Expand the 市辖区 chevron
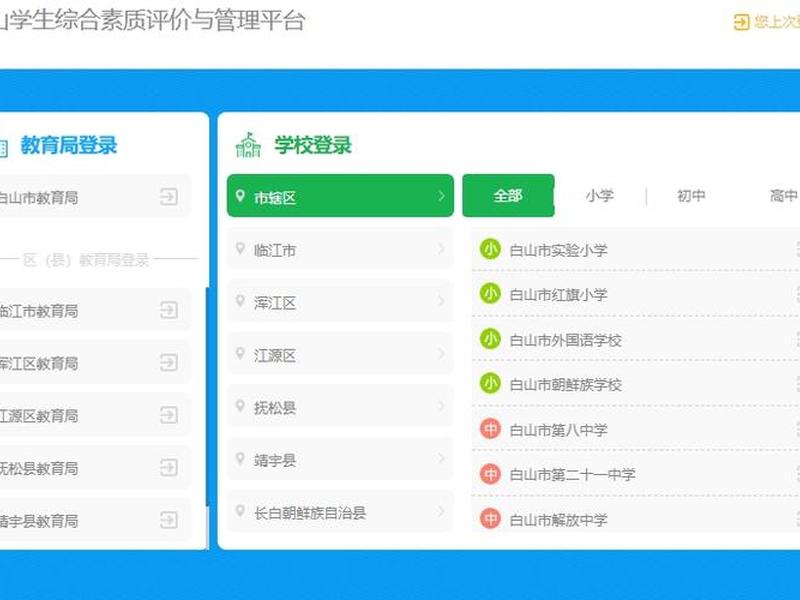The height and width of the screenshot is (600, 800). (x=441, y=196)
